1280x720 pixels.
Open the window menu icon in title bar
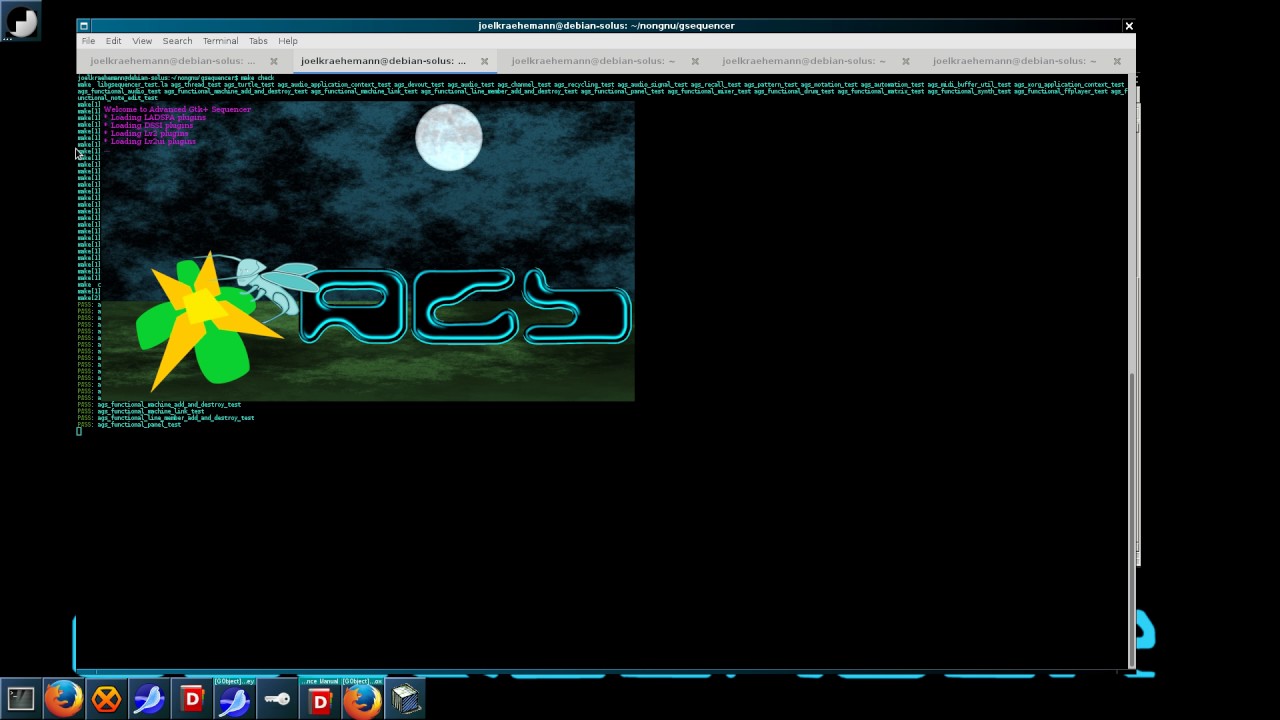(84, 26)
